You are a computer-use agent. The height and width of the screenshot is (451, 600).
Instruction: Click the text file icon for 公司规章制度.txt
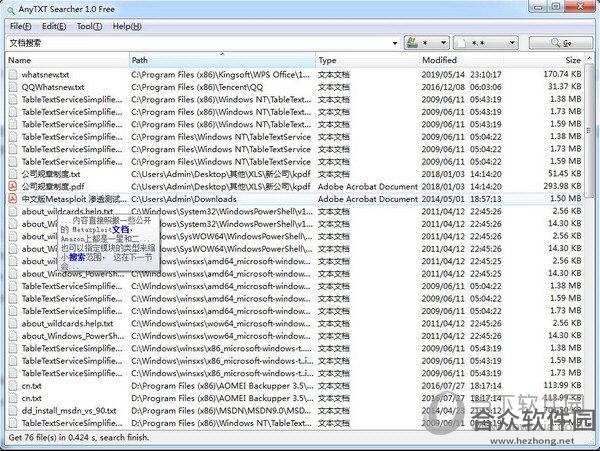click(13, 174)
